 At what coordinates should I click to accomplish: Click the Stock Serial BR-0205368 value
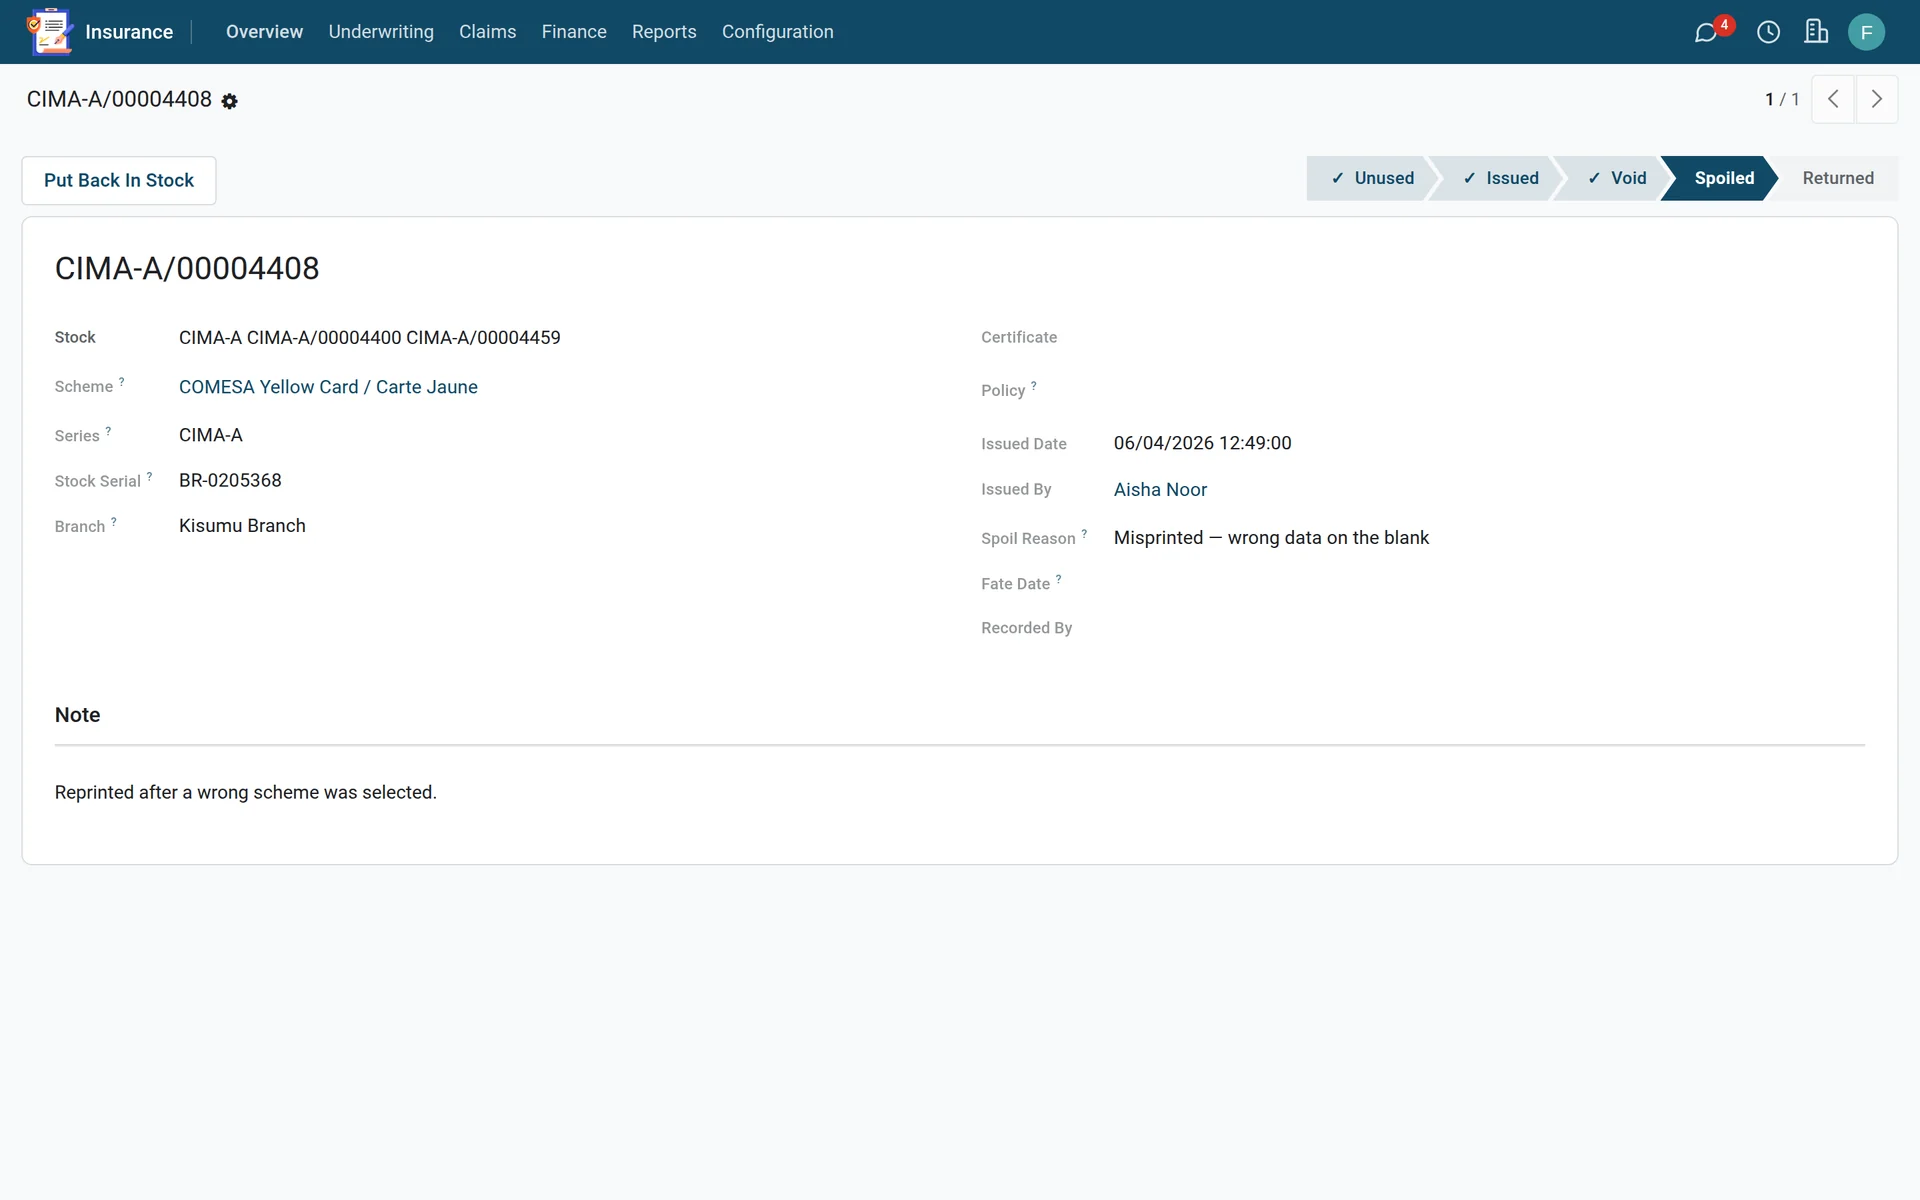click(x=230, y=480)
